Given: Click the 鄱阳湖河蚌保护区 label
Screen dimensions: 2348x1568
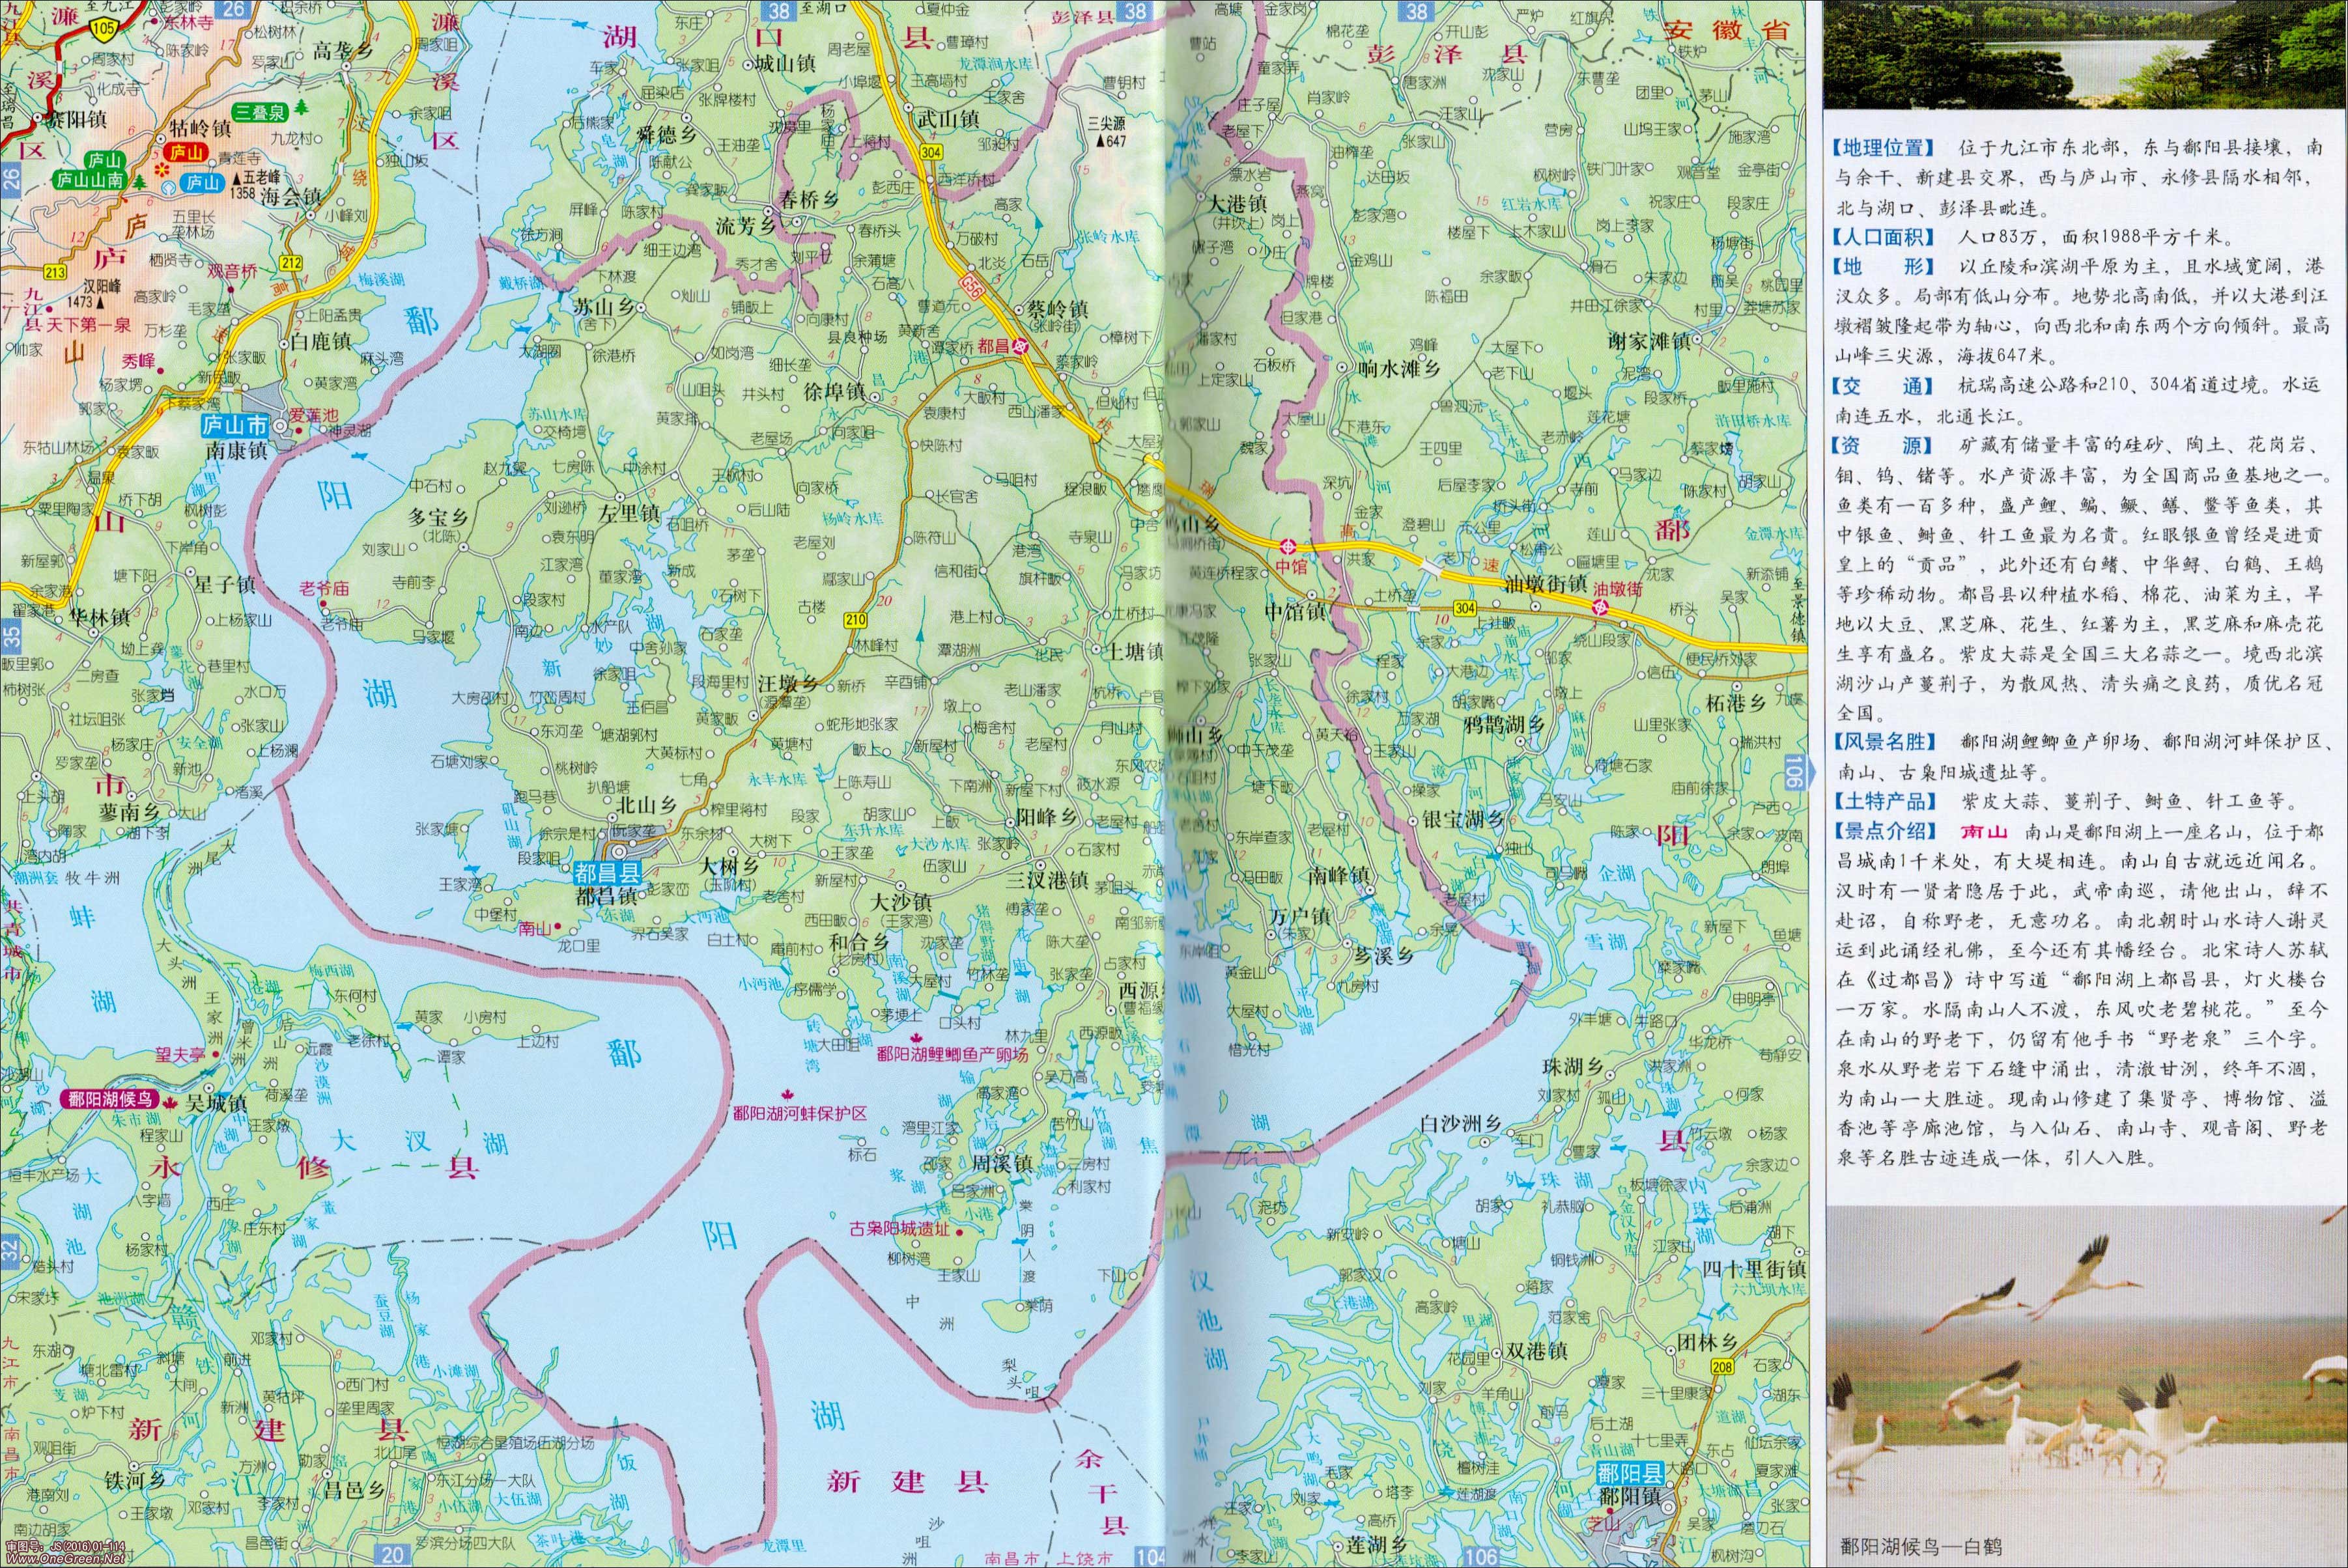Looking at the screenshot, I should pyautogui.click(x=799, y=1113).
